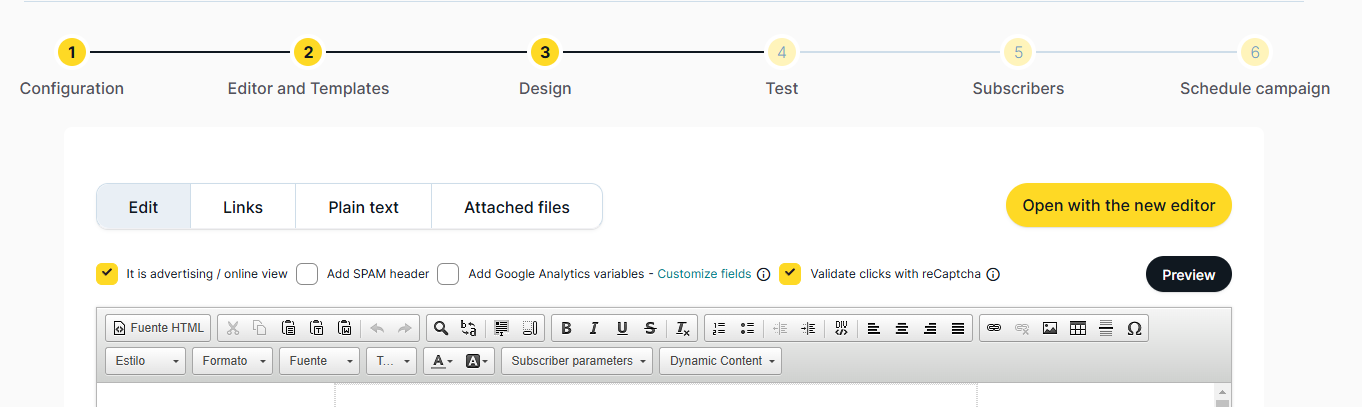
Task: Follow the Customize fields link
Action: (x=704, y=274)
